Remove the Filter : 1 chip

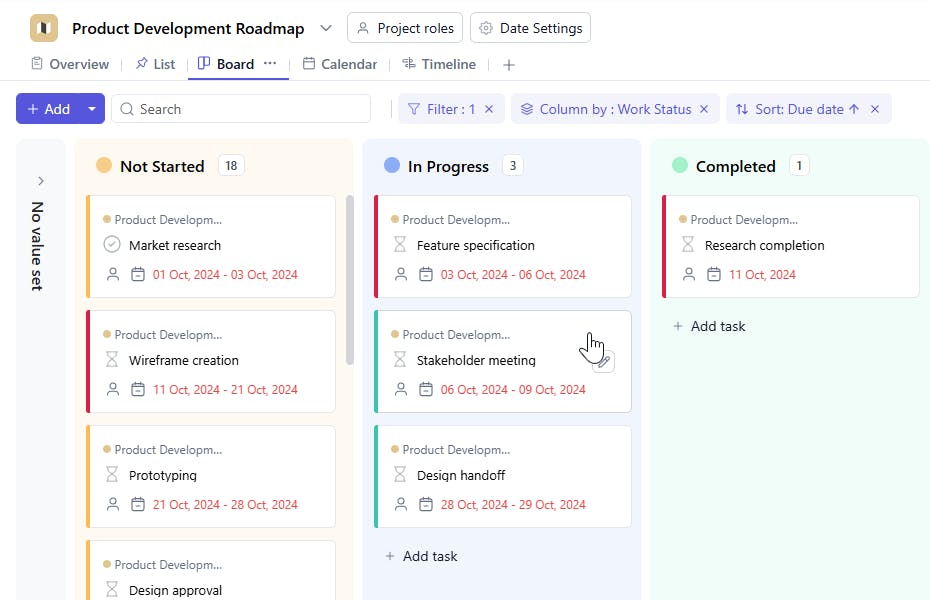(489, 109)
